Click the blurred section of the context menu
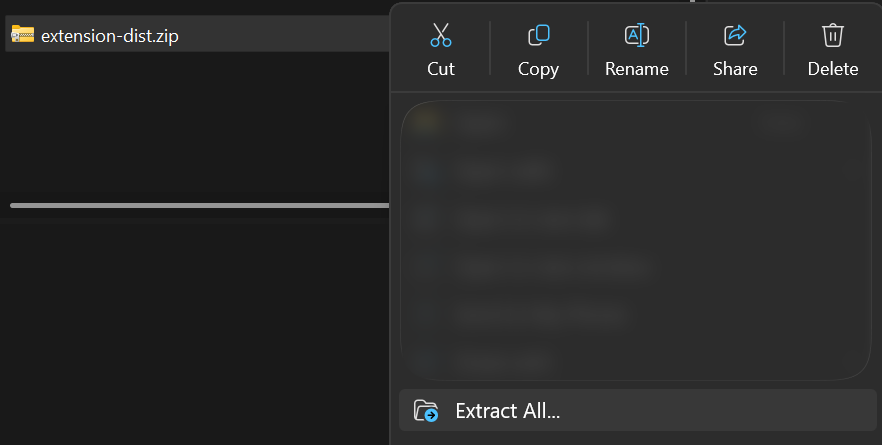882x445 pixels. [636, 240]
